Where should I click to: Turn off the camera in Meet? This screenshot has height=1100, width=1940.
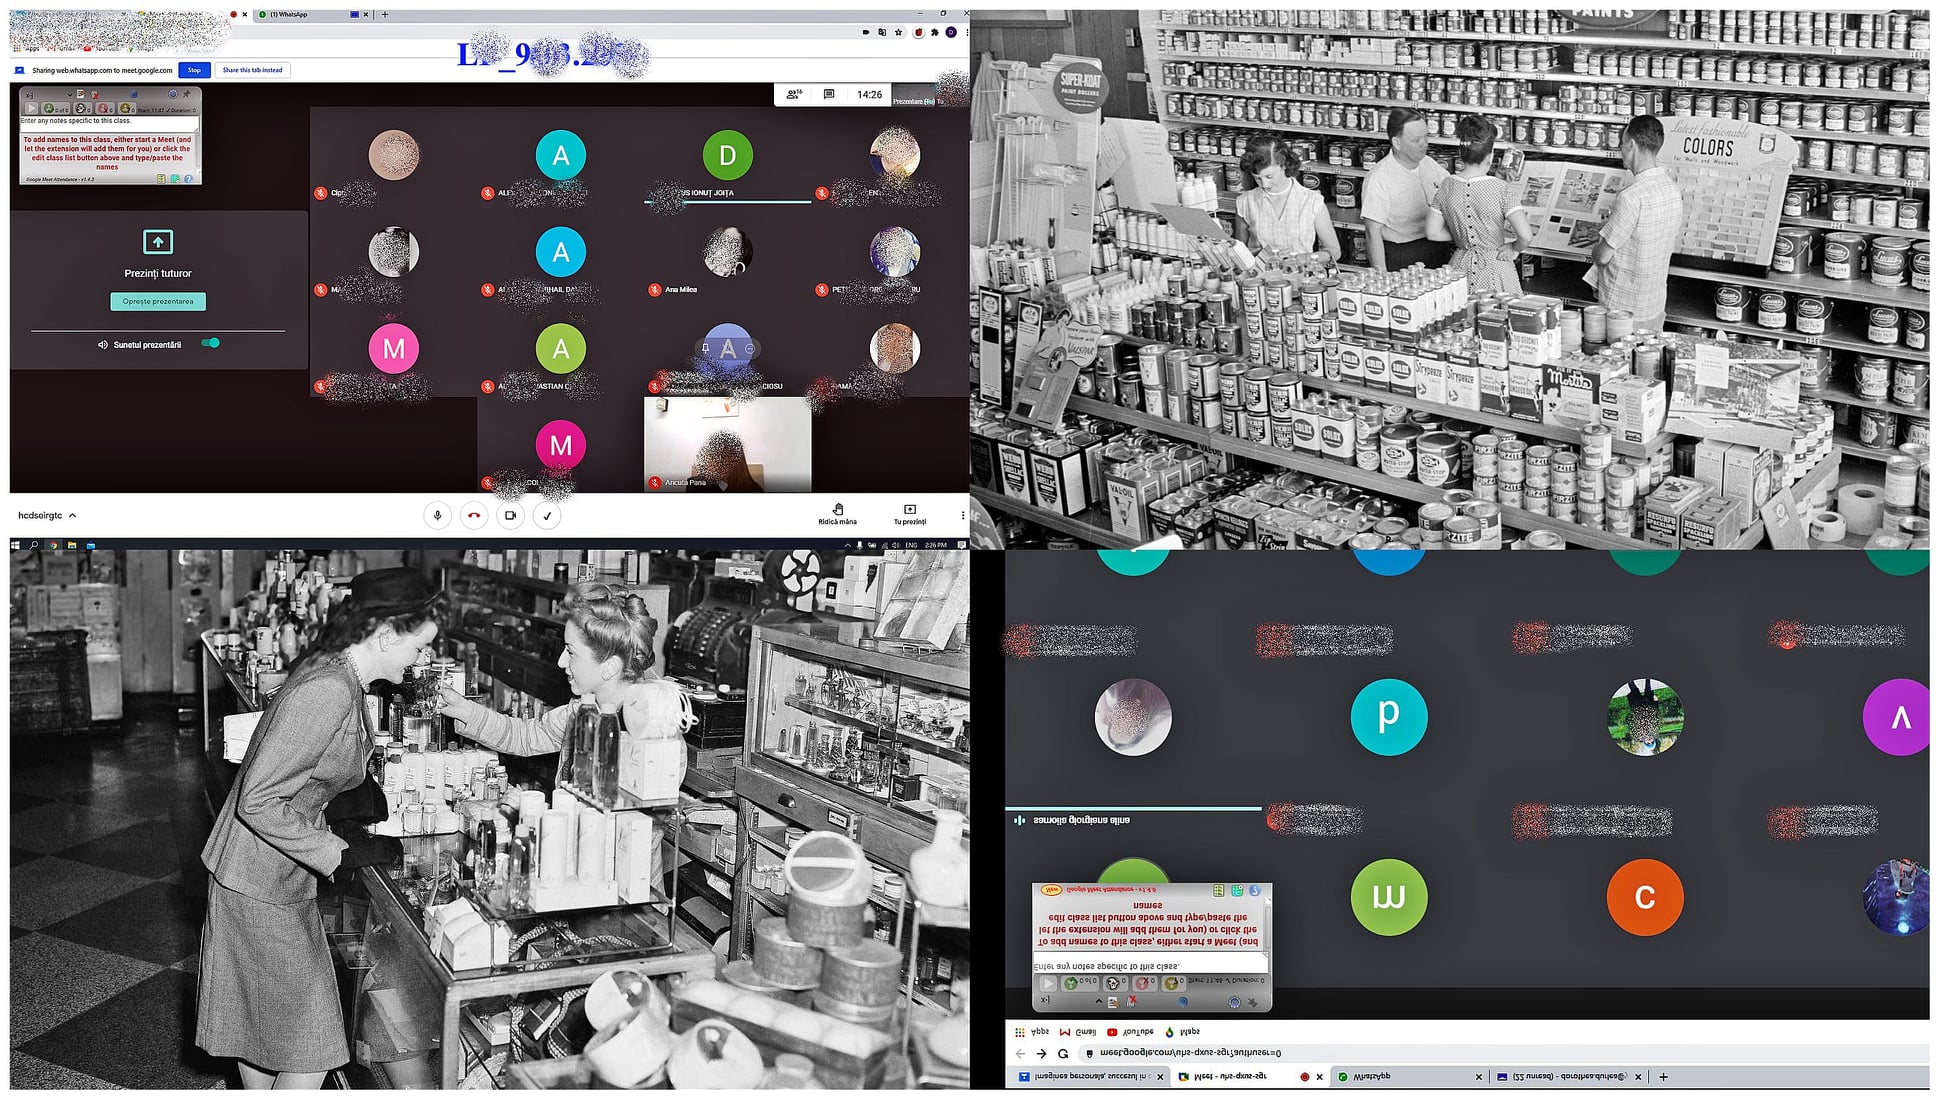(x=510, y=516)
